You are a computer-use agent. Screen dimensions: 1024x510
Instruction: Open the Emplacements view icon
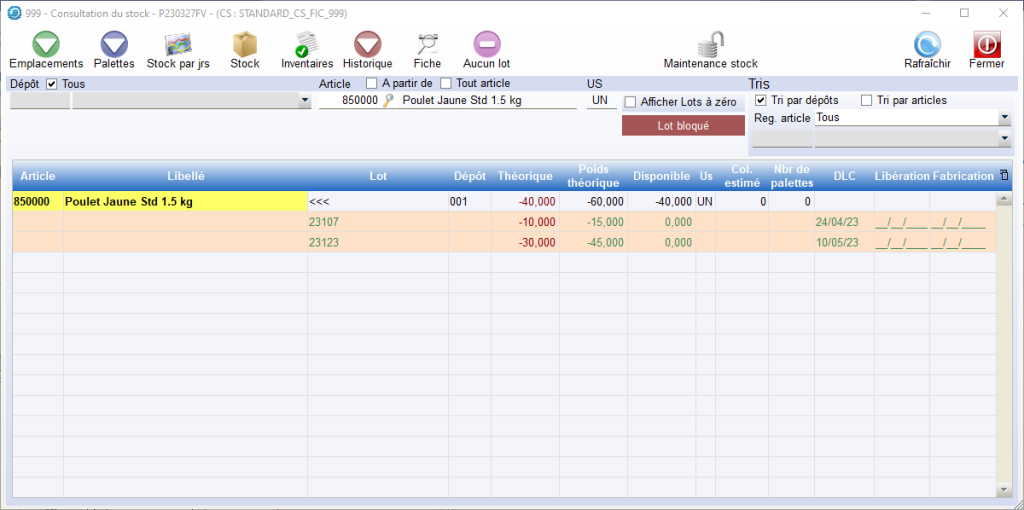46,45
